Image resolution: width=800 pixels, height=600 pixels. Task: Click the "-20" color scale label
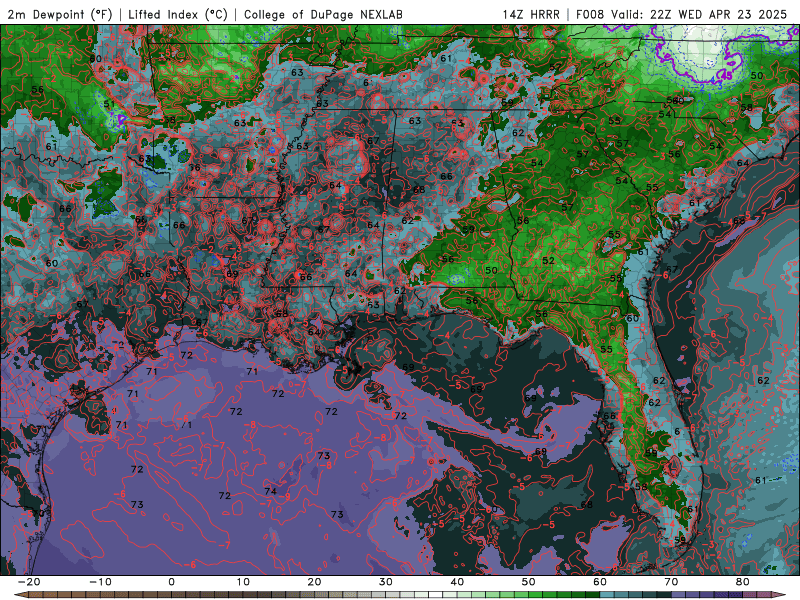tap(29, 582)
